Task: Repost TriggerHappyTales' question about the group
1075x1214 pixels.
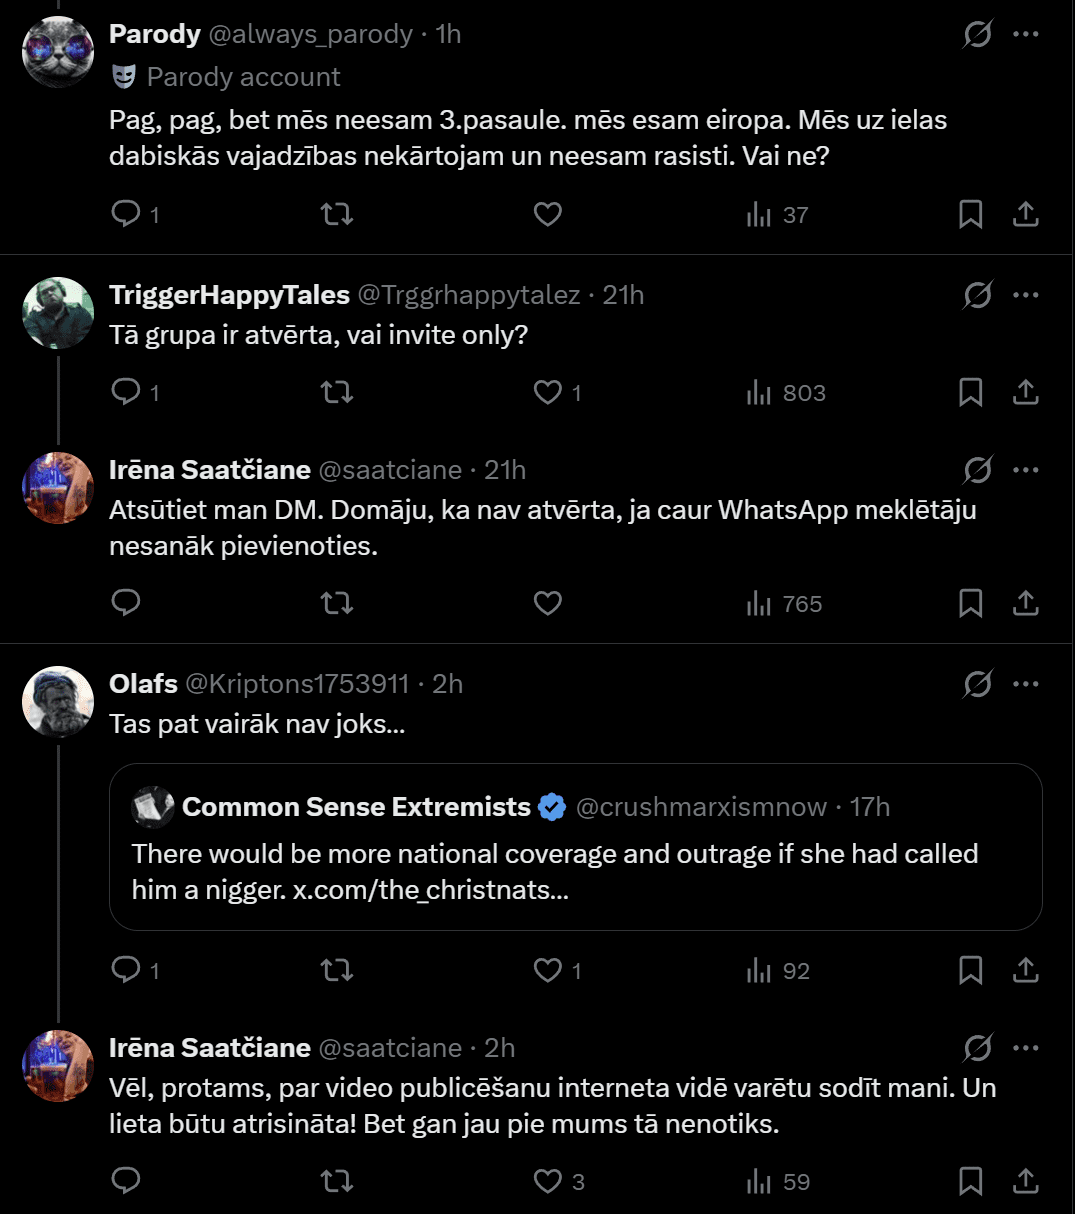Action: [337, 392]
